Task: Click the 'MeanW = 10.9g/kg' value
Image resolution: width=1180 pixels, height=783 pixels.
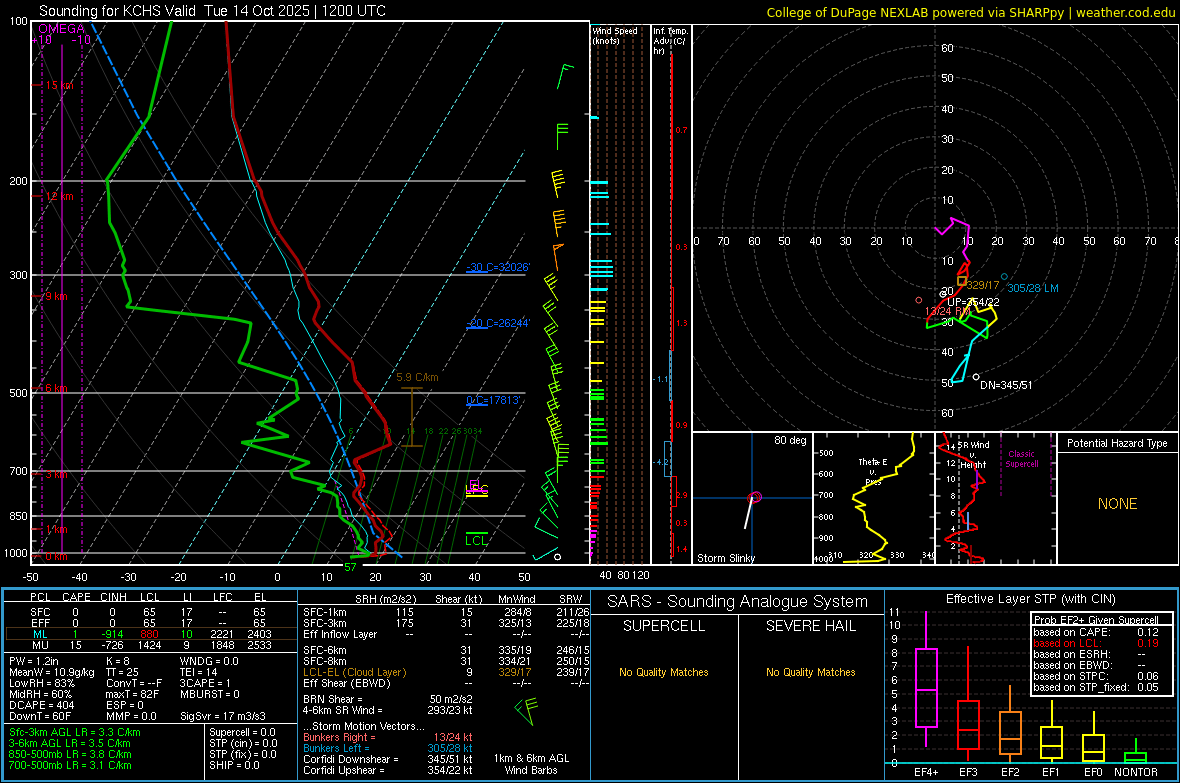Action: 52,672
